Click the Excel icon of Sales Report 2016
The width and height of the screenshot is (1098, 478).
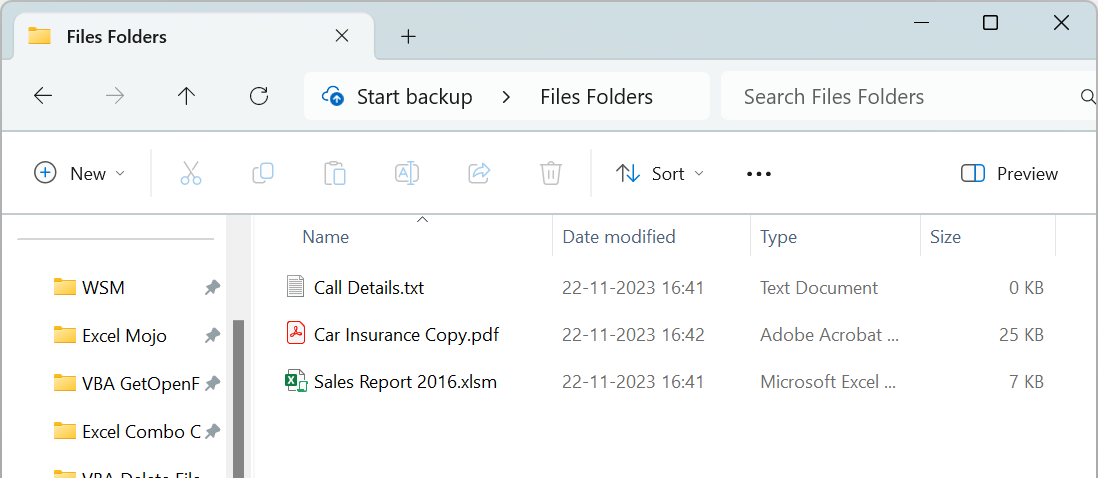(x=296, y=381)
